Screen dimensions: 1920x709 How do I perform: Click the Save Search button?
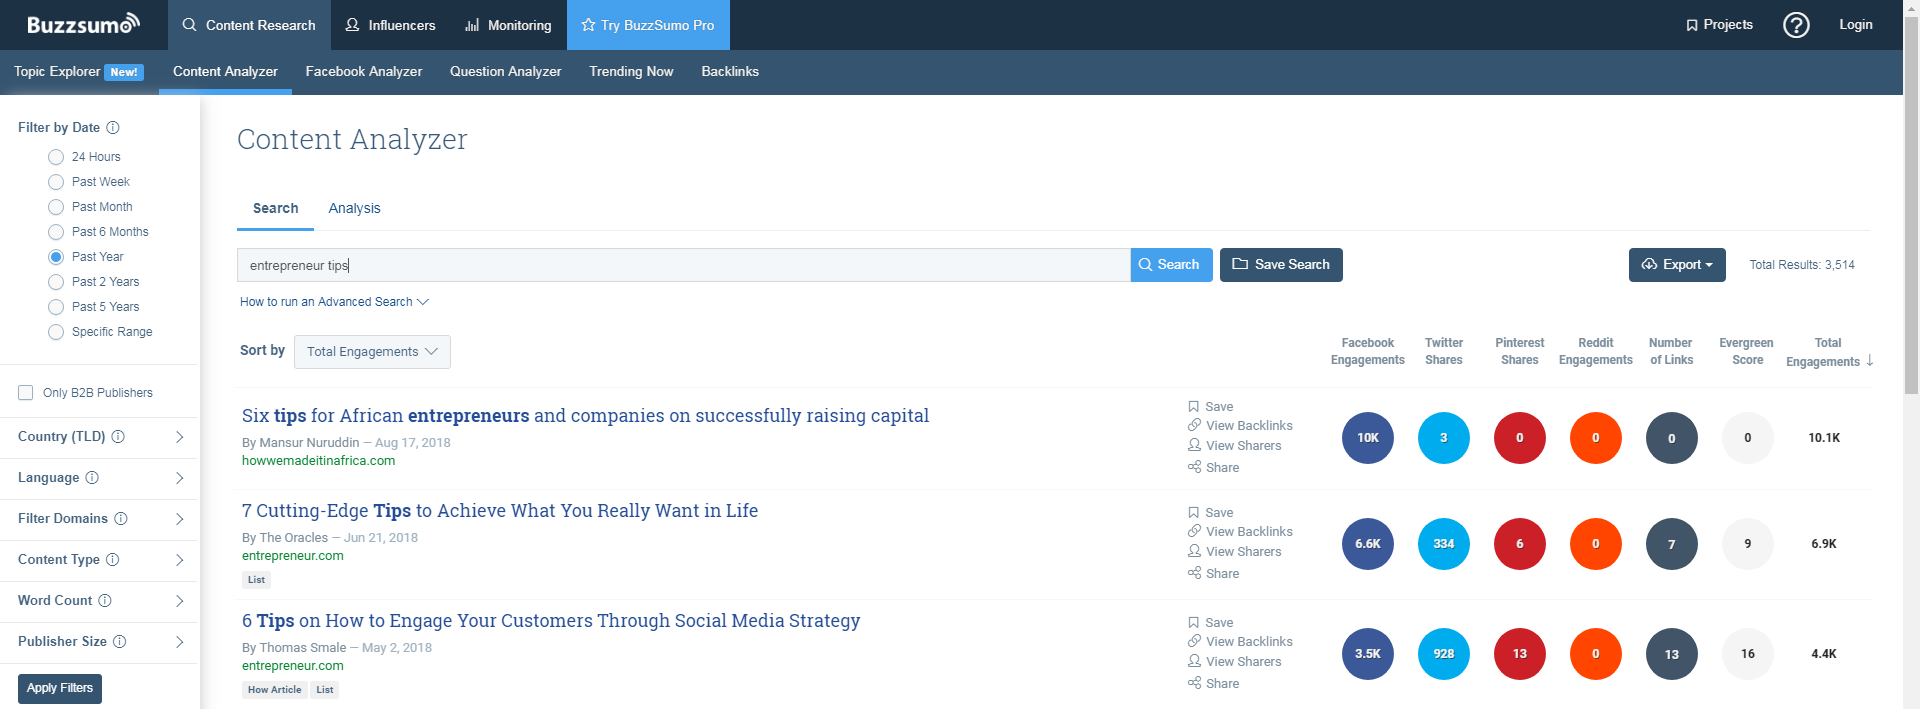pos(1281,265)
